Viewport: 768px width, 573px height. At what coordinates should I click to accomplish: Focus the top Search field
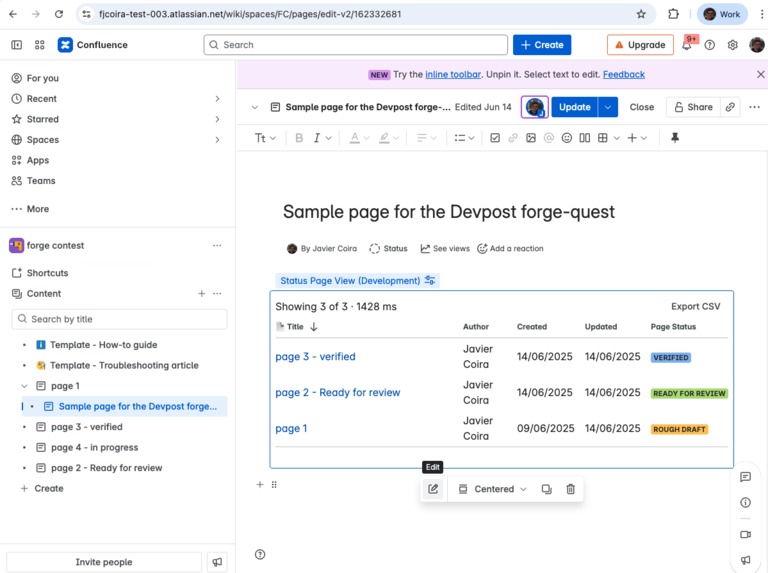tap(356, 45)
